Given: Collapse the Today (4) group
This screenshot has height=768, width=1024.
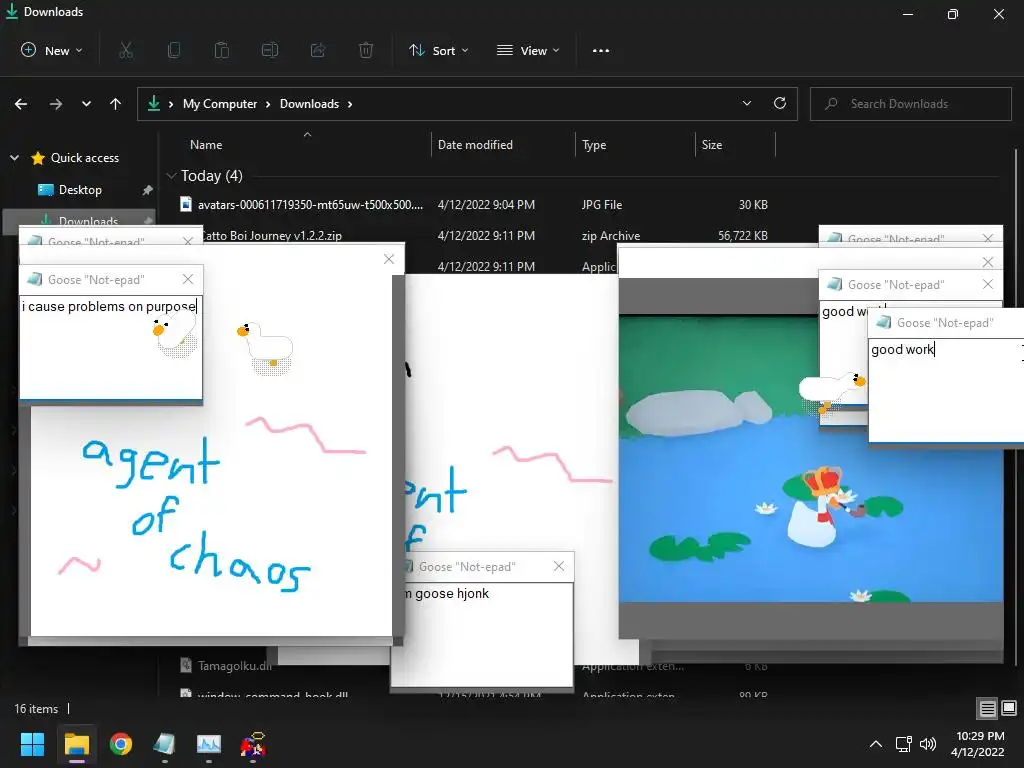Looking at the screenshot, I should (x=172, y=176).
